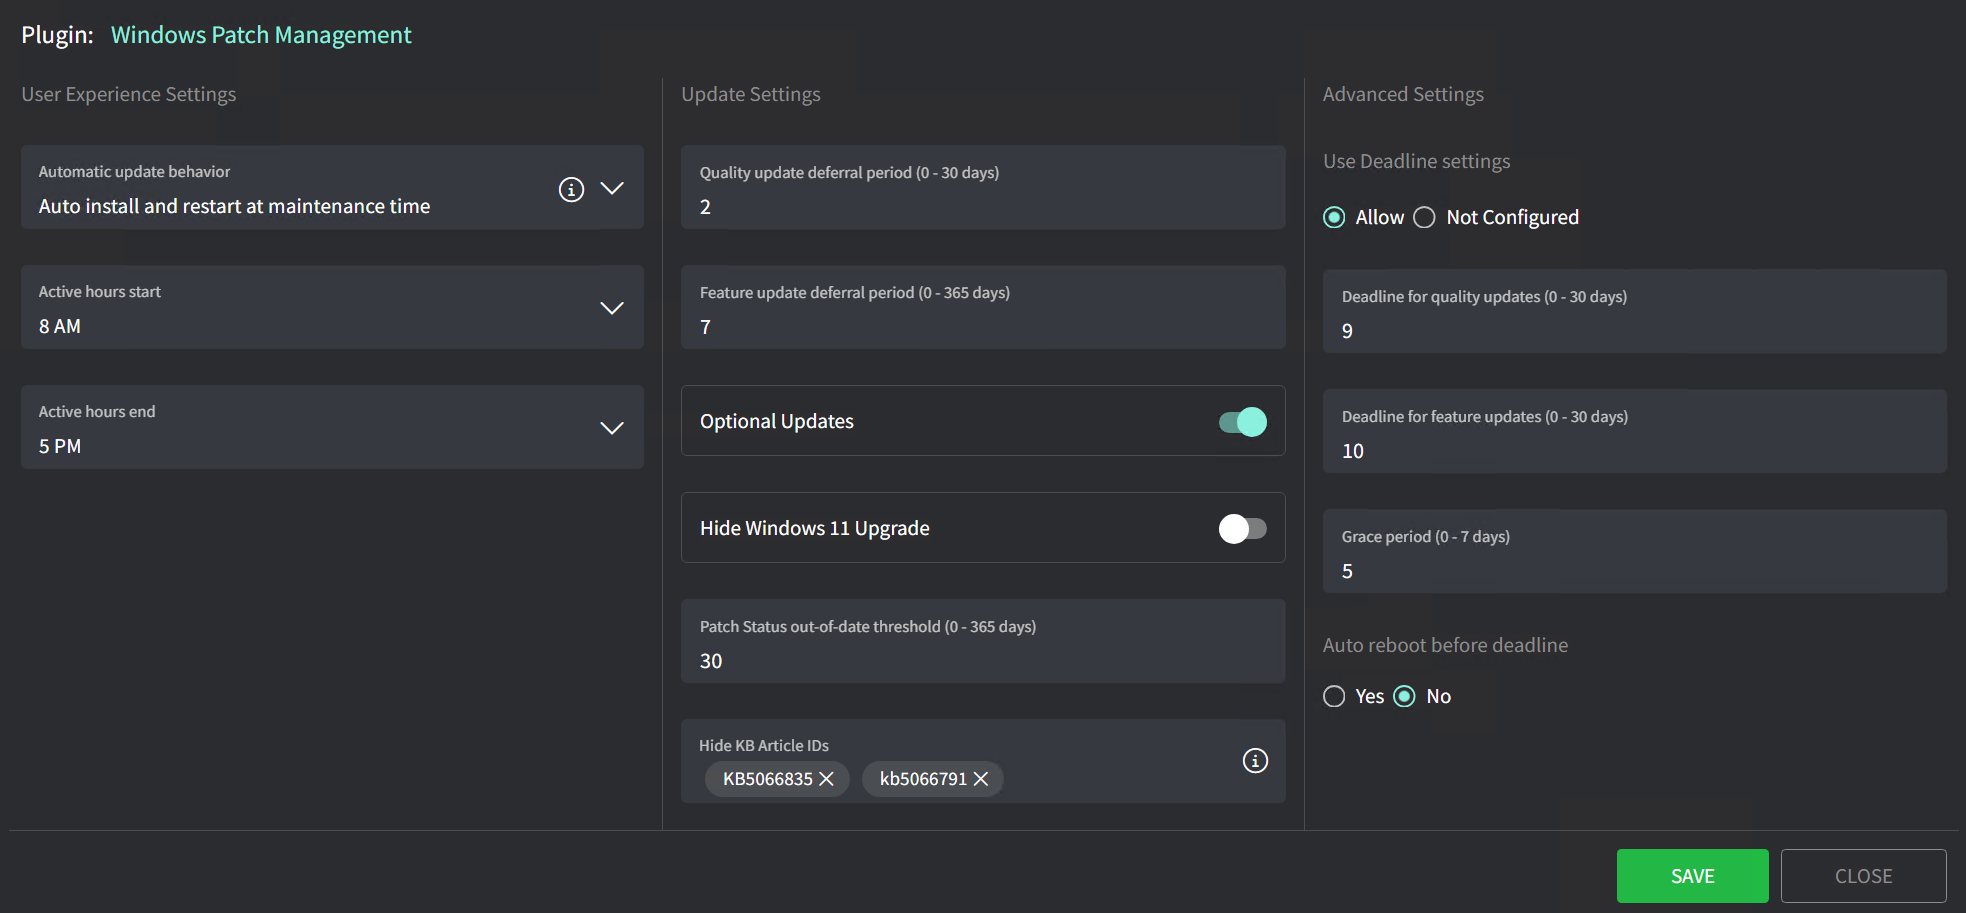Remove the KB5066835 tag
This screenshot has width=1966, height=913.
click(x=827, y=779)
